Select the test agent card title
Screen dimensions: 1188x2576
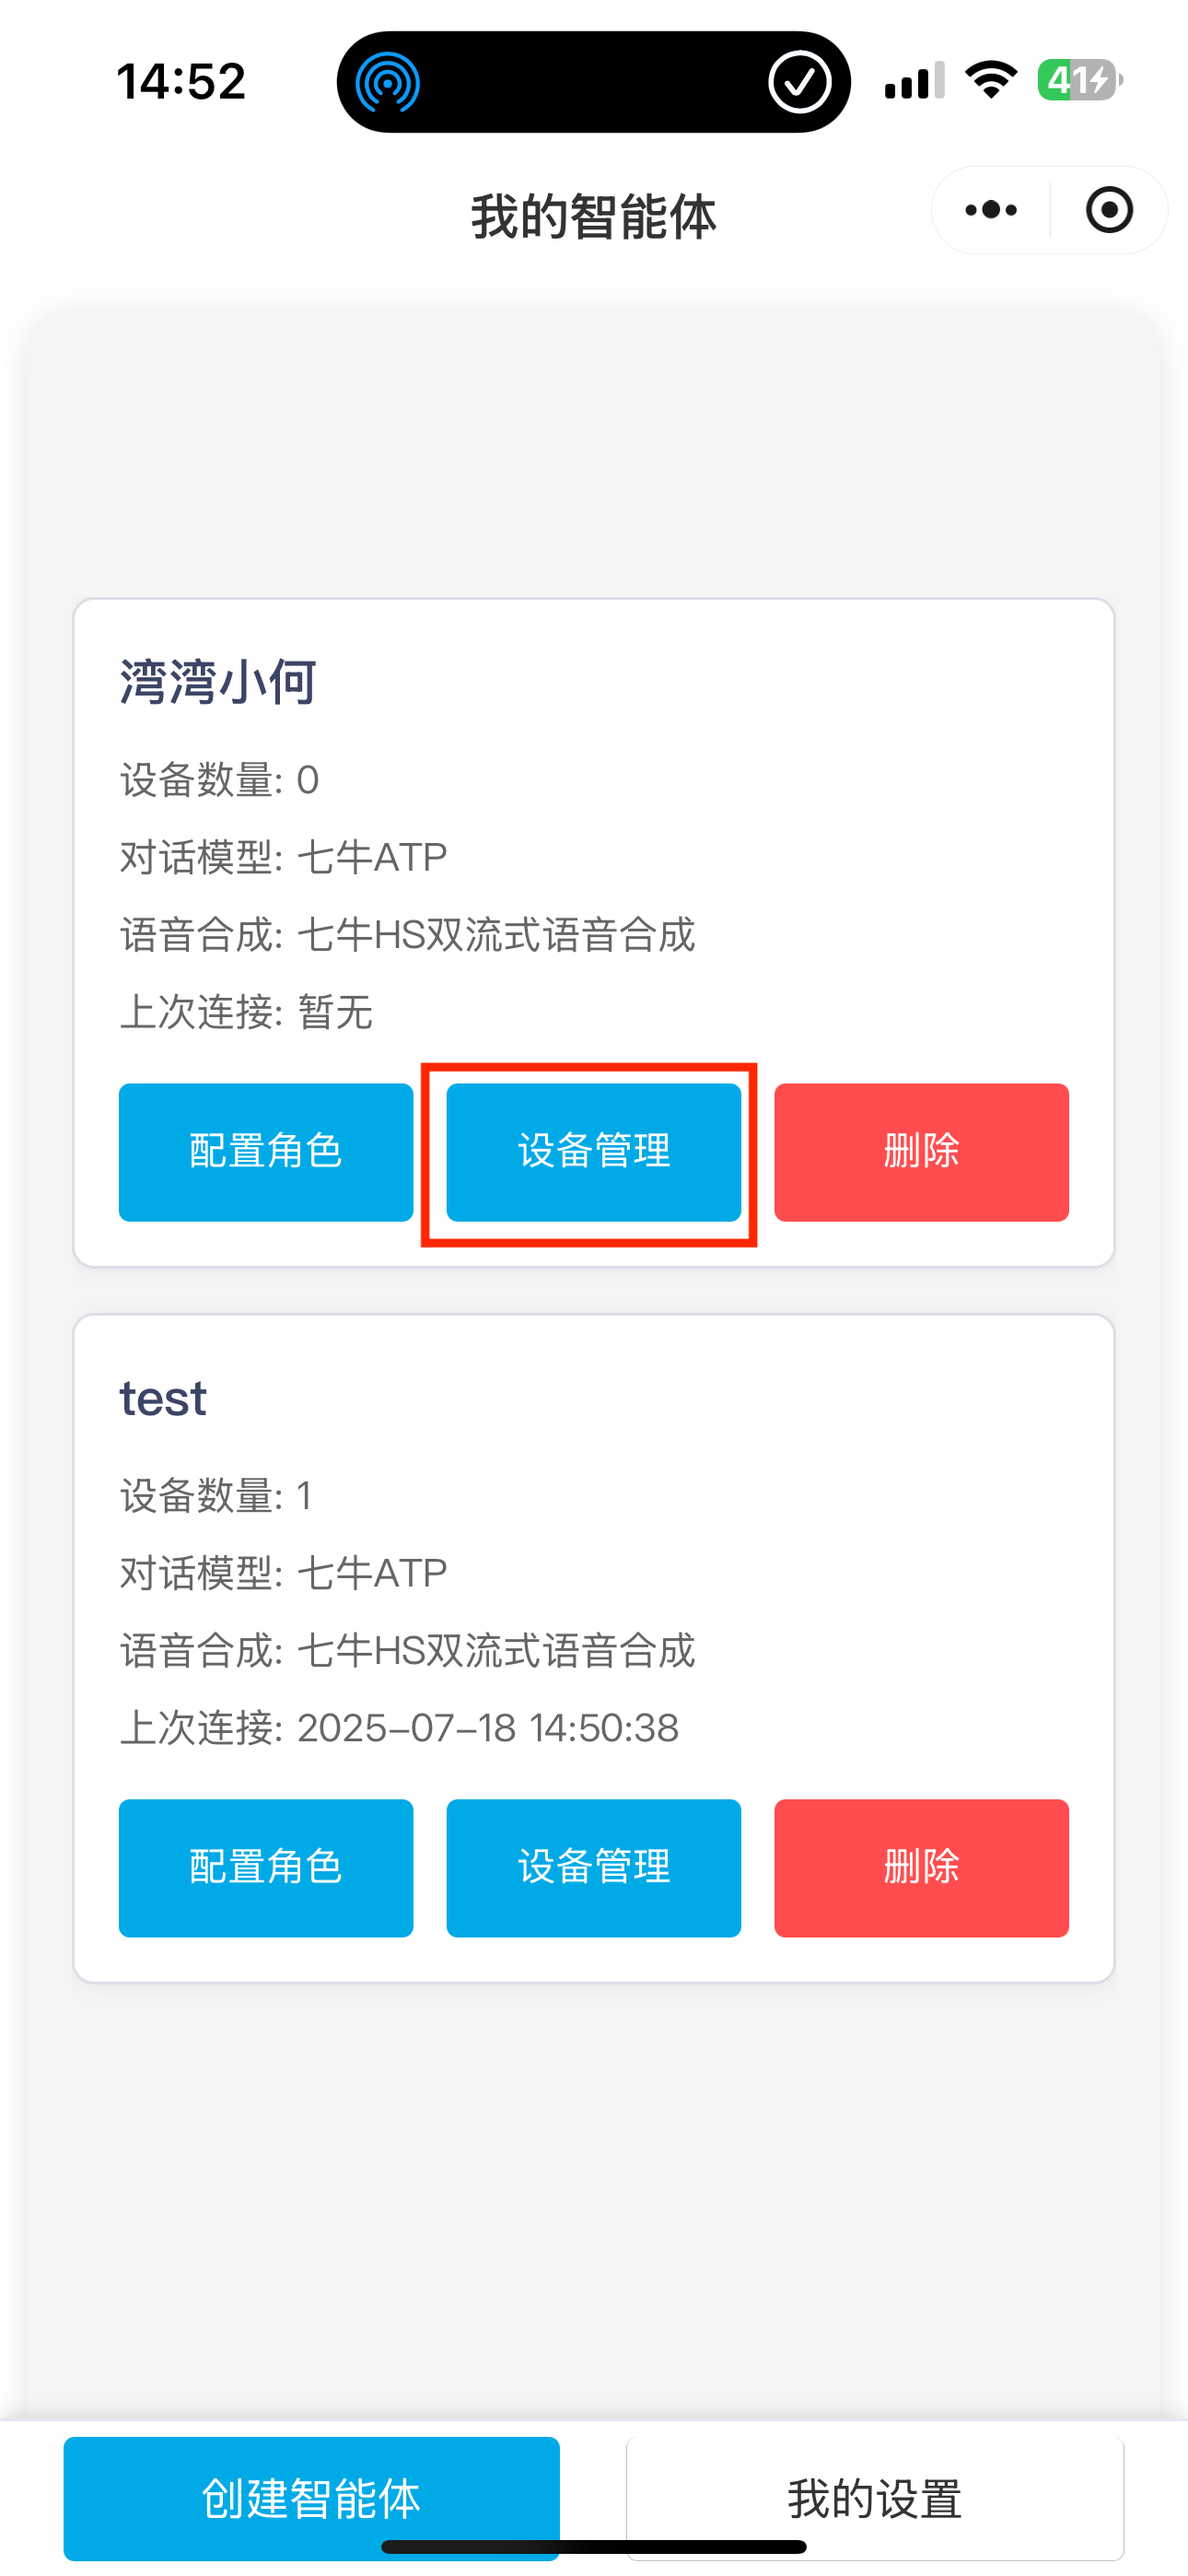[163, 1398]
